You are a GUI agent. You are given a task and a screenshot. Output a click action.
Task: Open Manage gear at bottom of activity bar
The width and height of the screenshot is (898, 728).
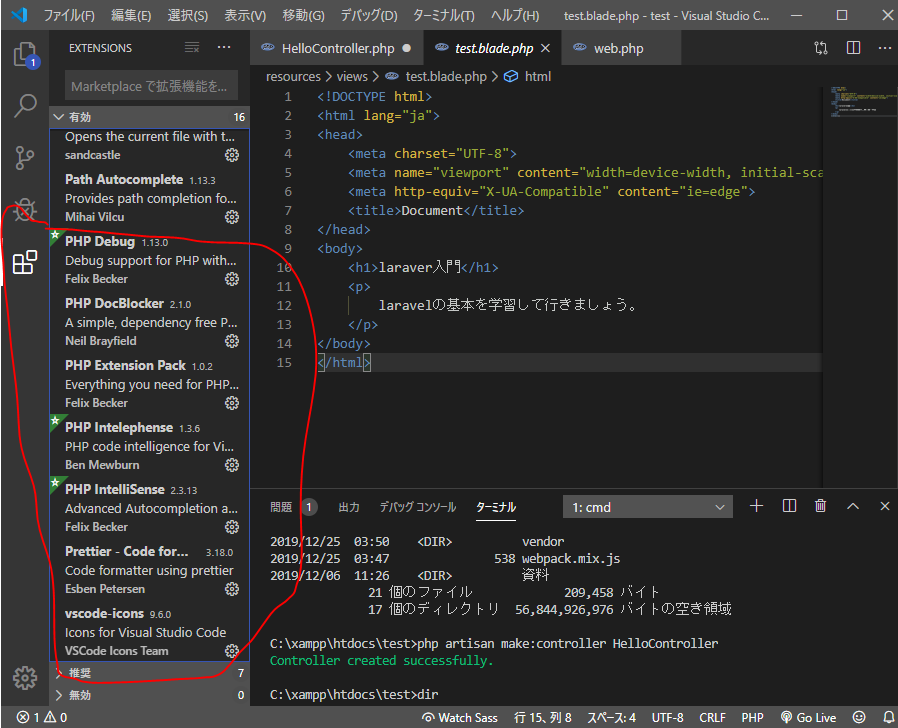click(x=25, y=677)
